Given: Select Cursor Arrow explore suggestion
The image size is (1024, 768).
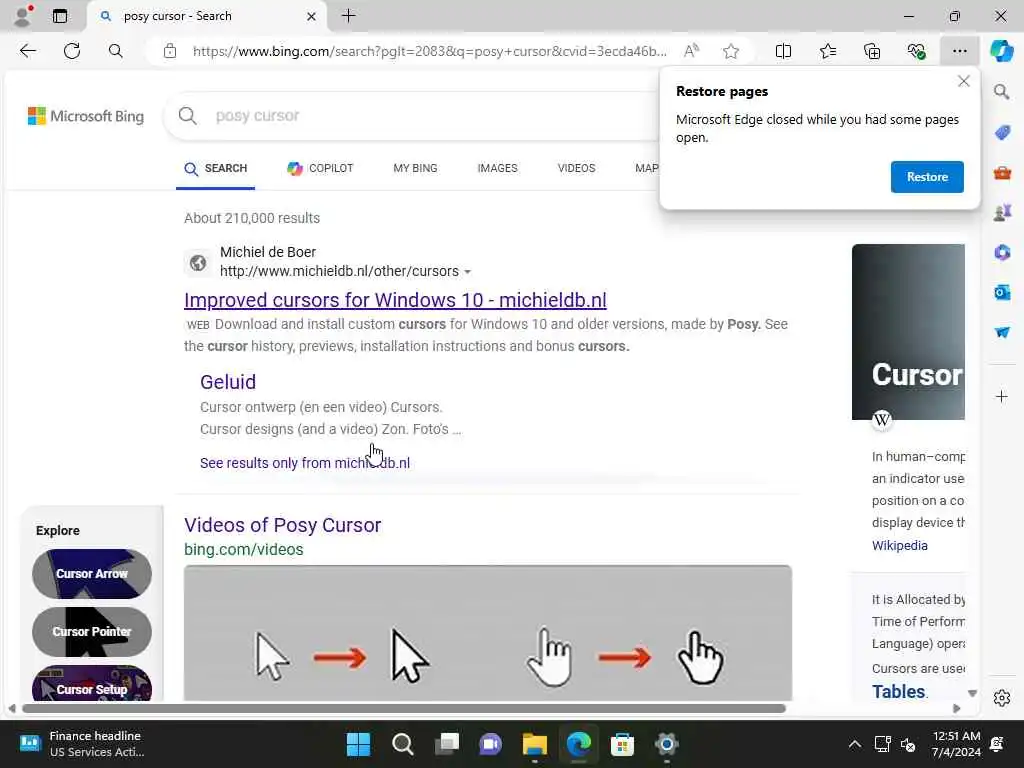Looking at the screenshot, I should [92, 573].
